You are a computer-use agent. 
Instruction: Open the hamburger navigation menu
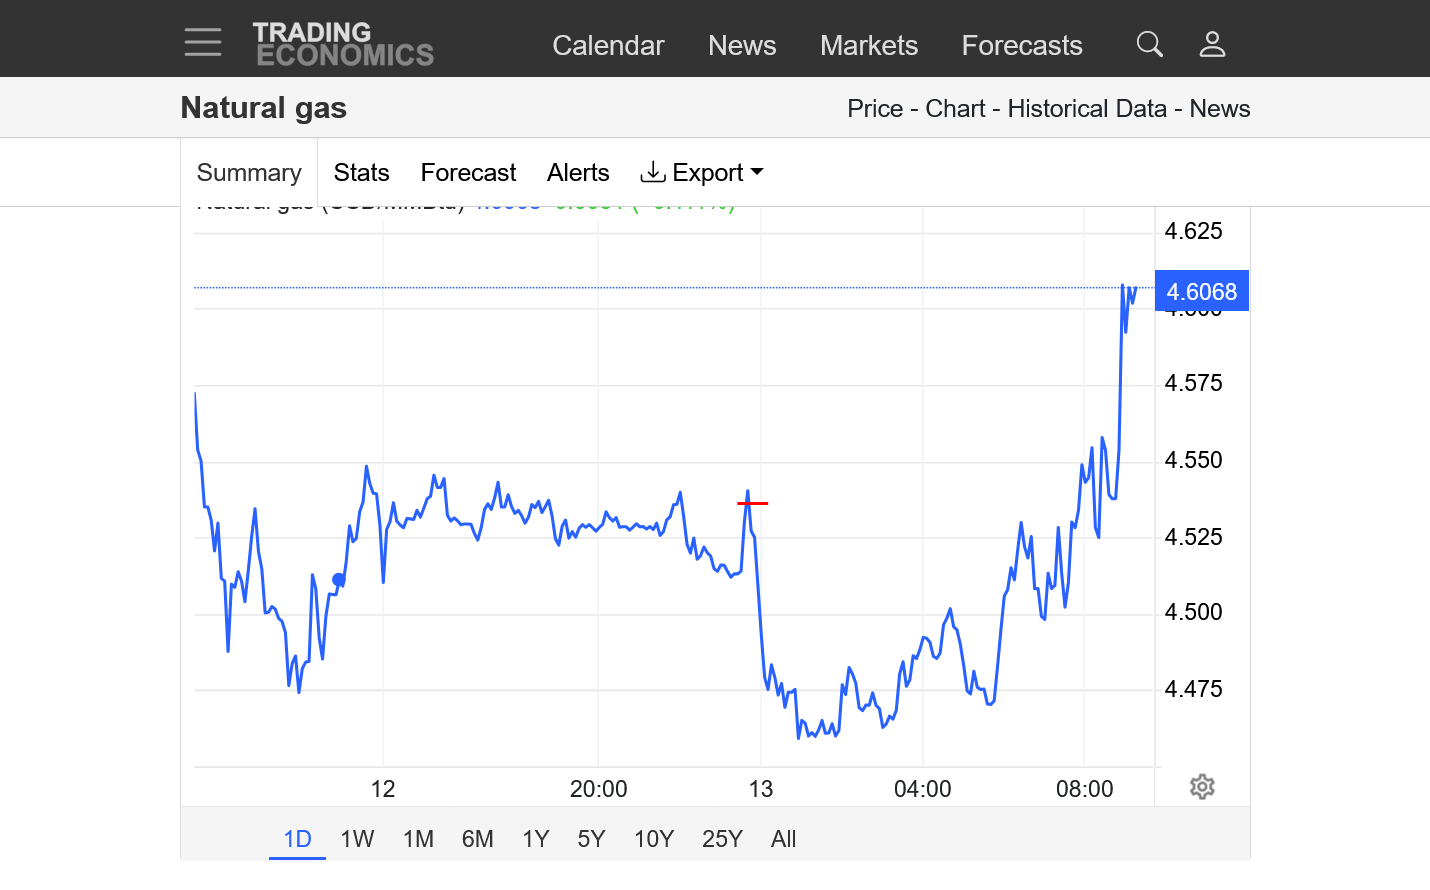click(x=203, y=42)
